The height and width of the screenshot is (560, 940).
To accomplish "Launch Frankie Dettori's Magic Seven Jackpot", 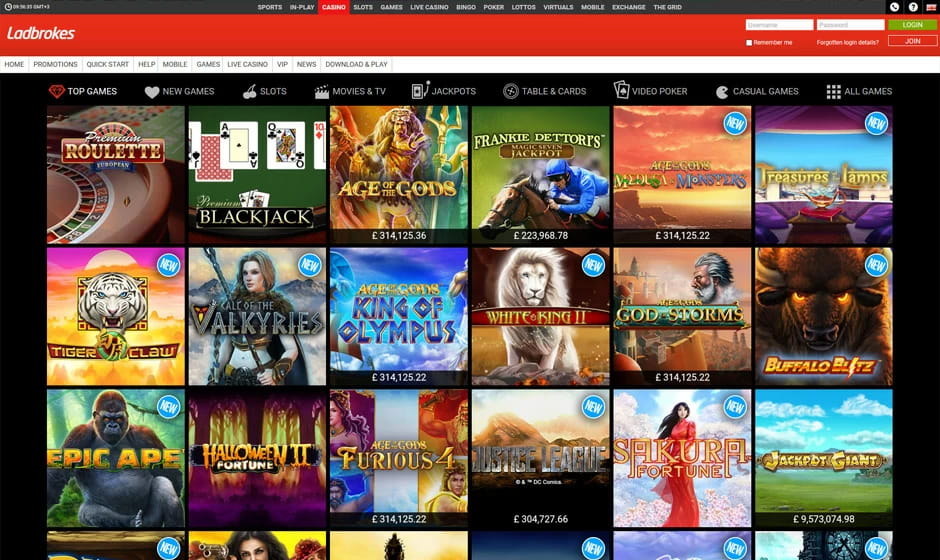I will (x=541, y=174).
